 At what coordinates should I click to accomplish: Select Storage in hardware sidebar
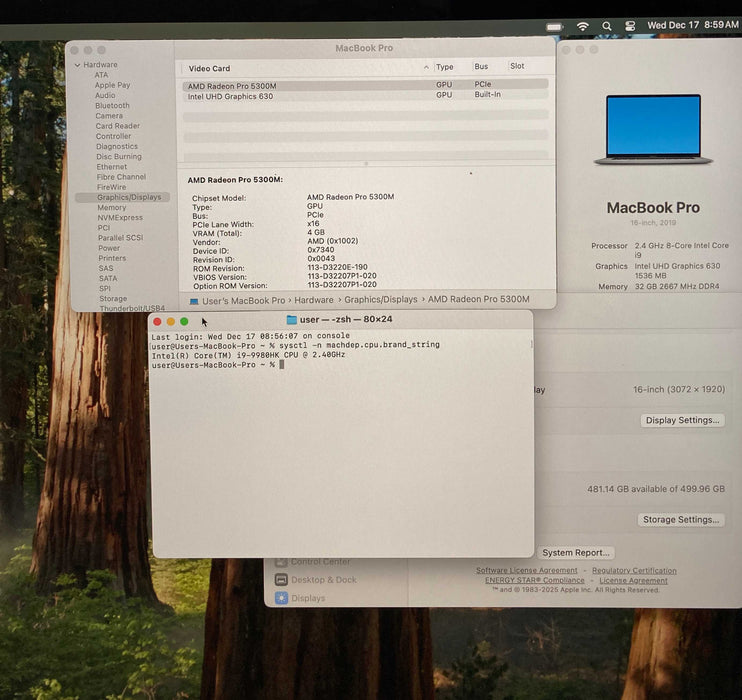tap(113, 299)
